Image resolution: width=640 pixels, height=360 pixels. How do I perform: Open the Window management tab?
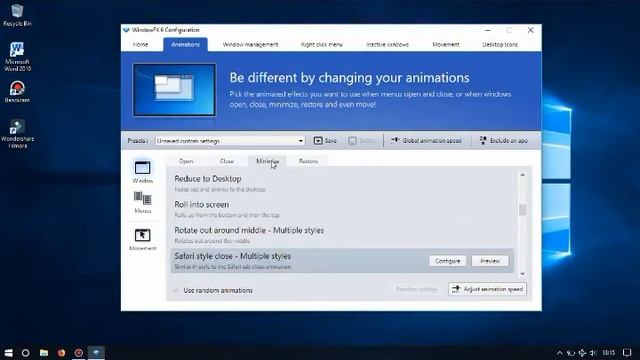click(x=250, y=44)
